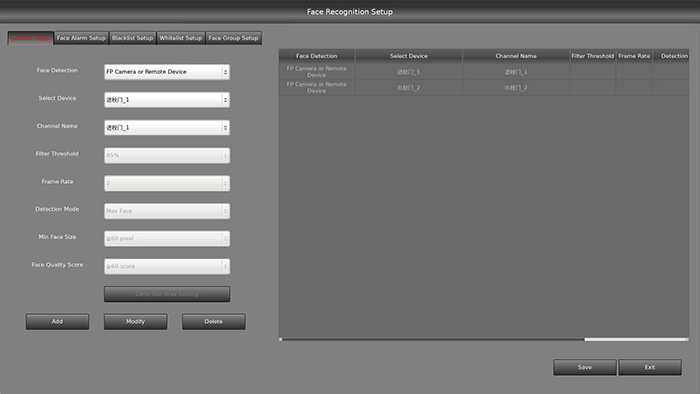
Task: Expand the Detection Mode Max Face dropdown
Action: pos(167,211)
